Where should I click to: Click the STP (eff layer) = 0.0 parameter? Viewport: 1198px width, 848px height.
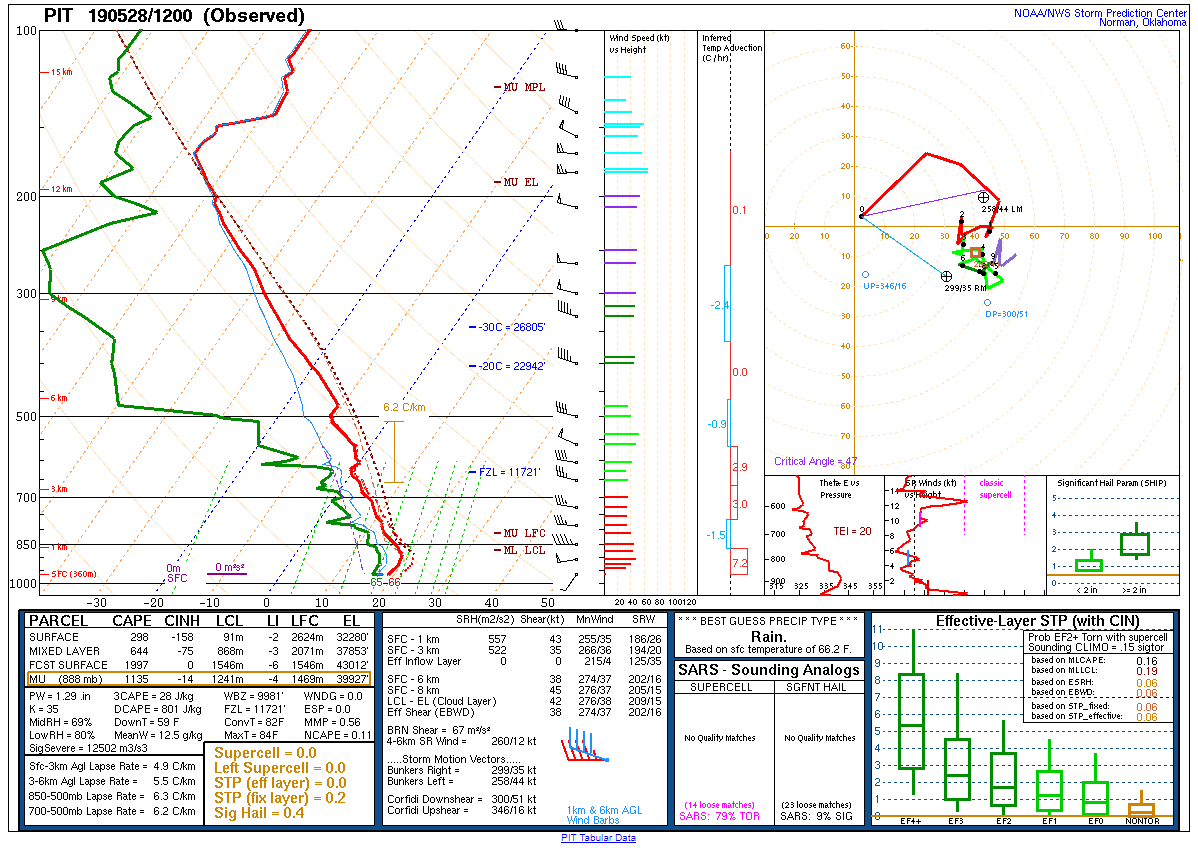(x=280, y=783)
